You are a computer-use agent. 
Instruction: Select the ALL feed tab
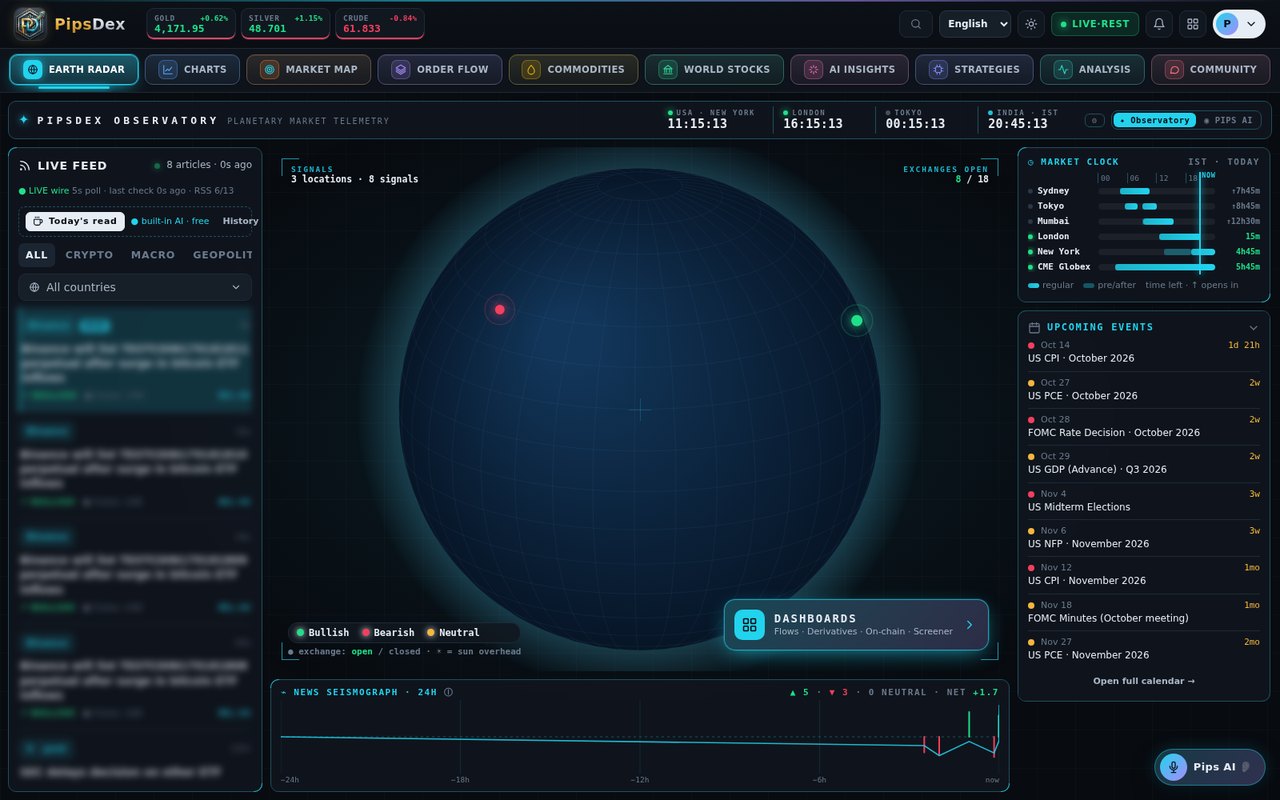click(x=37, y=255)
